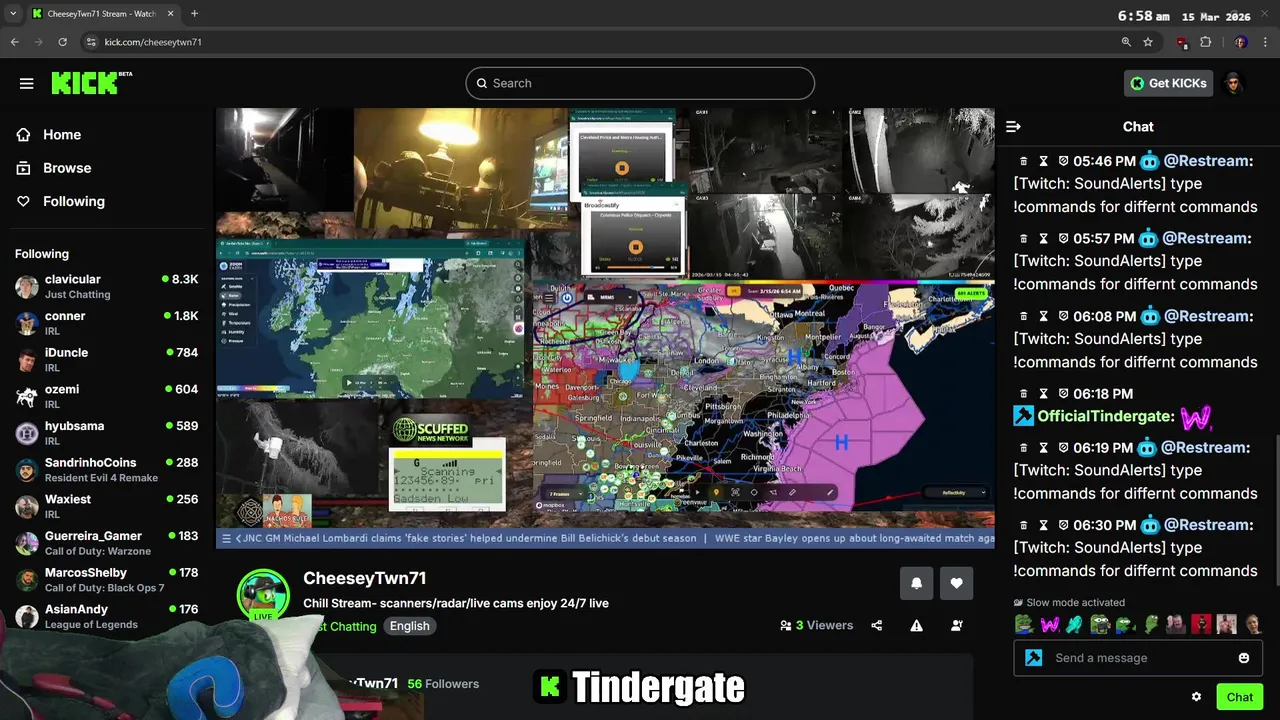This screenshot has width=1280, height=720.
Task: Open AsianAndy channel in Following list
Action: (x=106, y=616)
